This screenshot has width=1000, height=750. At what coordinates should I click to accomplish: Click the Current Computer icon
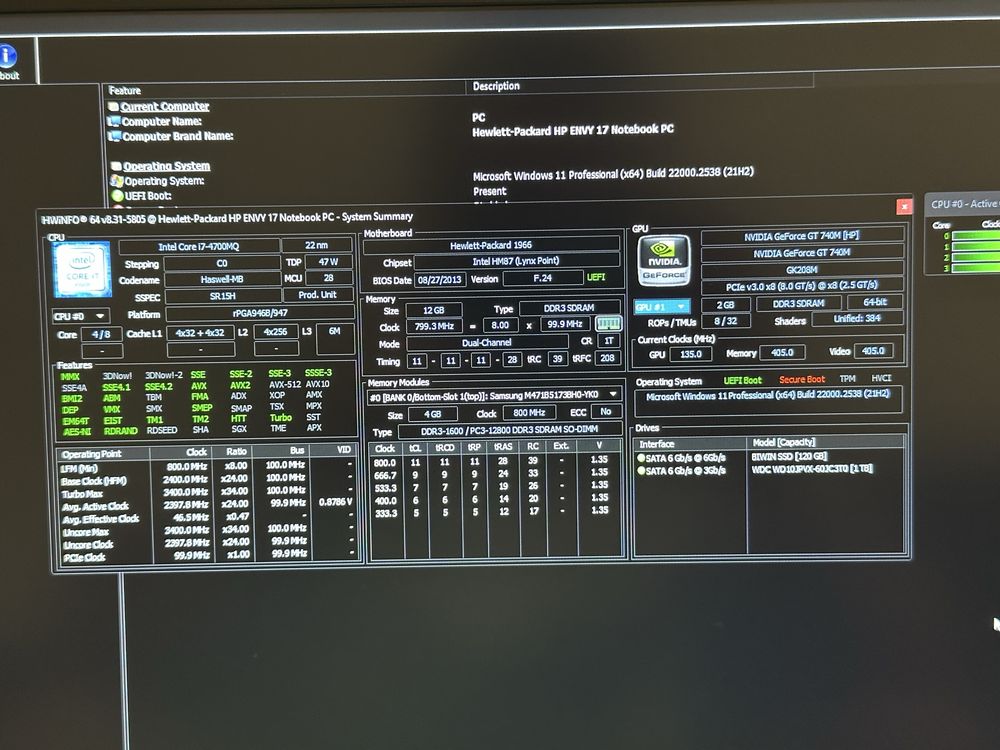click(x=114, y=107)
